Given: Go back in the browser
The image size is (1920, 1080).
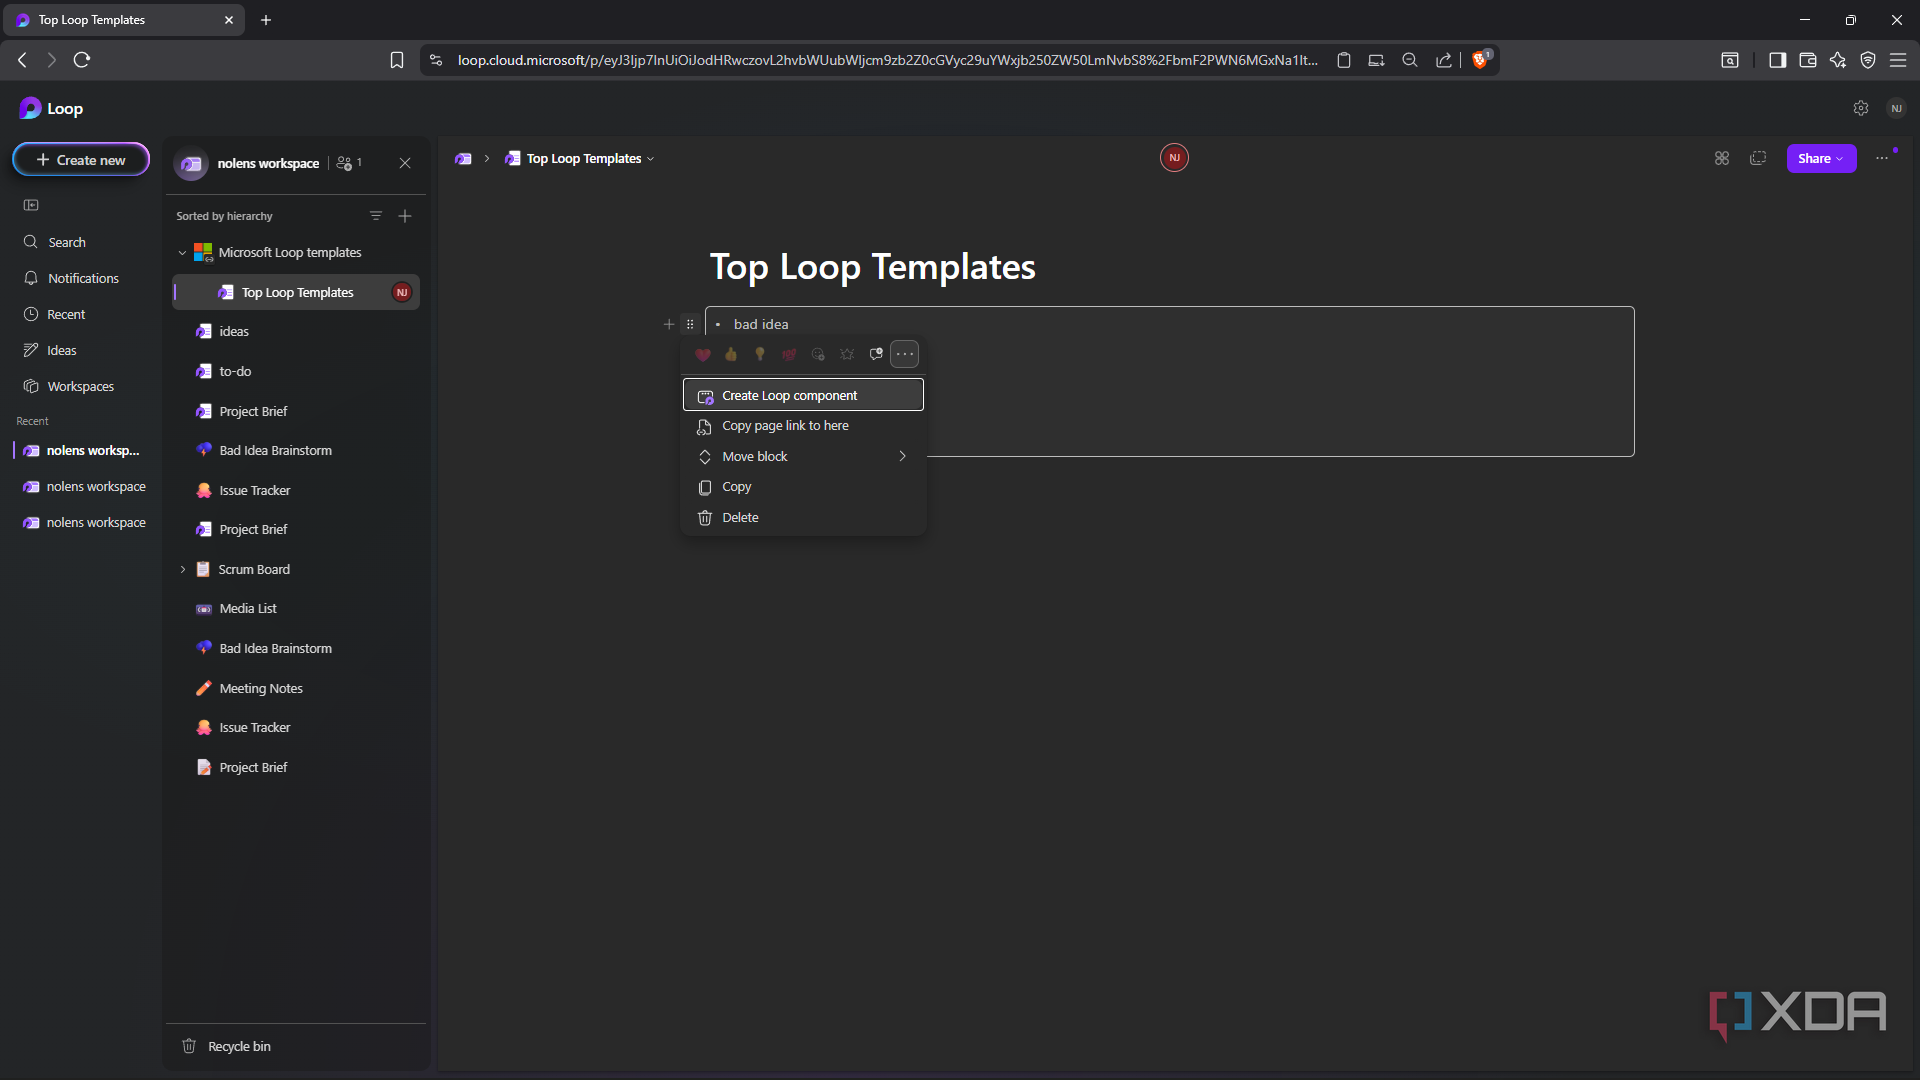Looking at the screenshot, I should pos(22,60).
